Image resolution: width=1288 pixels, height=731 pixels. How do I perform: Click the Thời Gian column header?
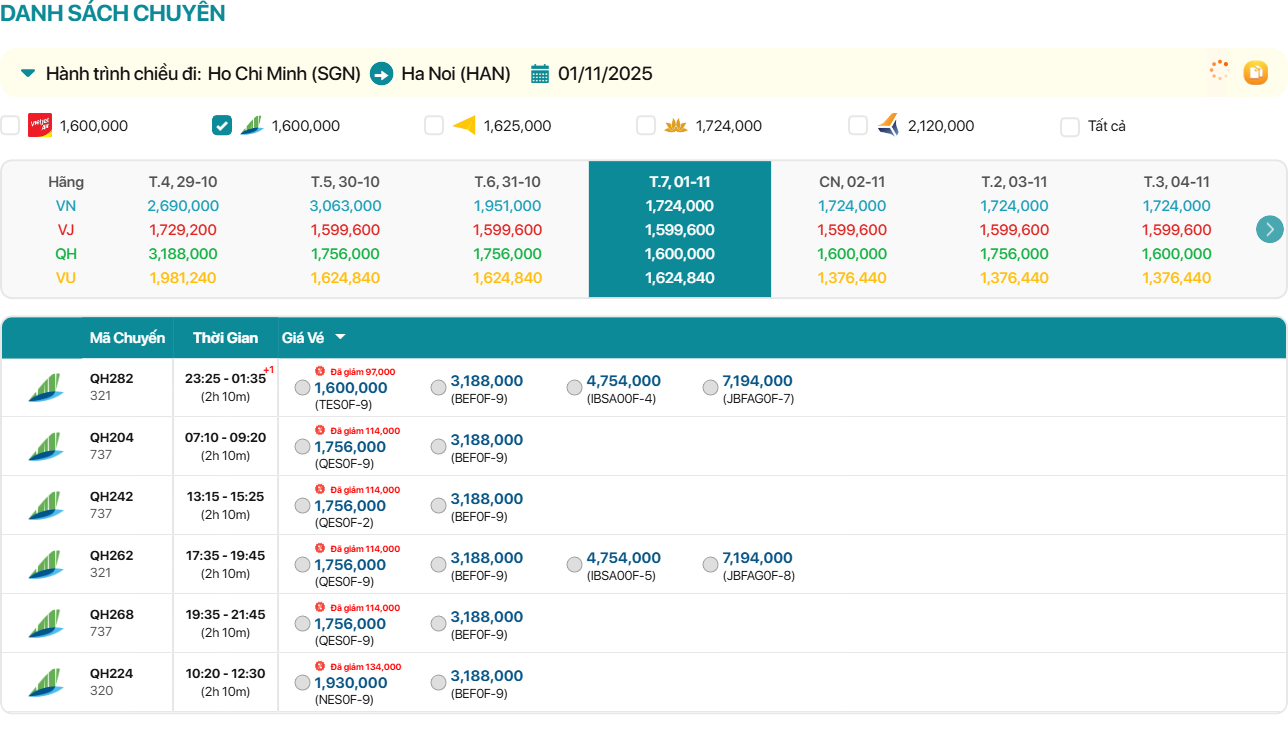point(225,338)
